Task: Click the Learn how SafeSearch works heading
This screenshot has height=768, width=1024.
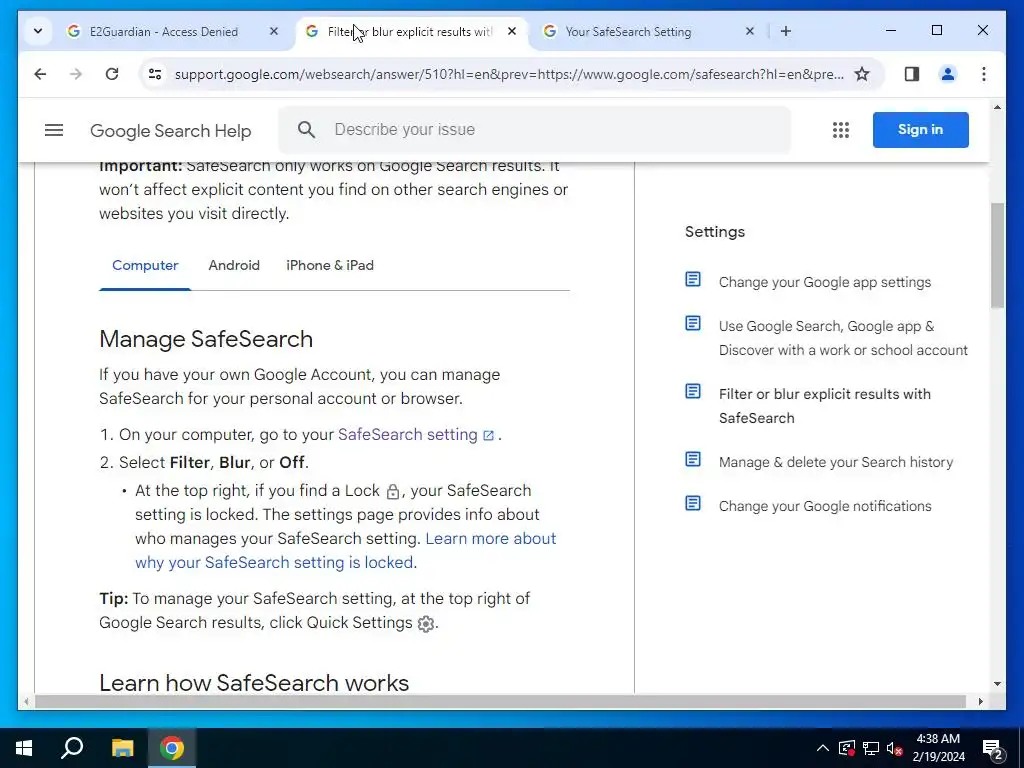Action: click(x=254, y=682)
